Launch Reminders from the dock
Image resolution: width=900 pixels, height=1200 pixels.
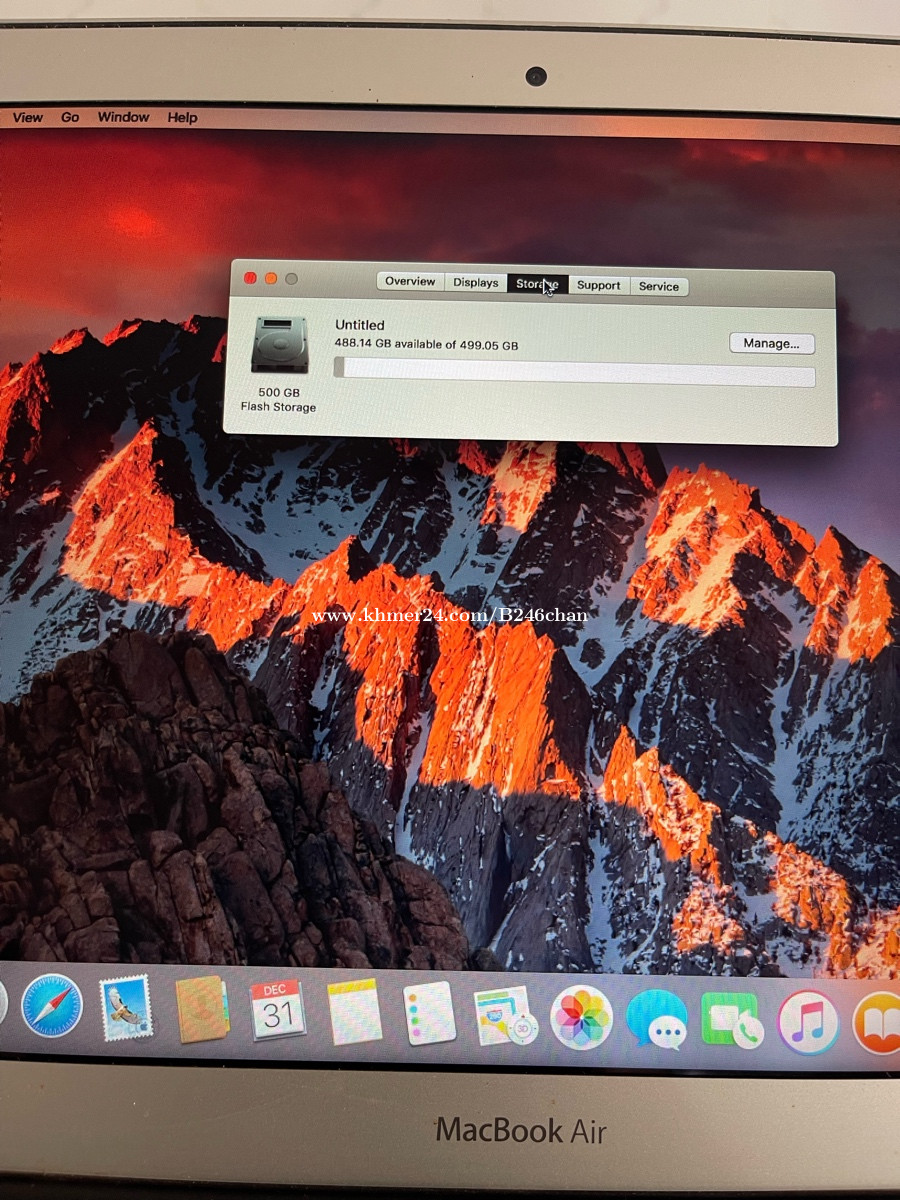[x=430, y=1013]
